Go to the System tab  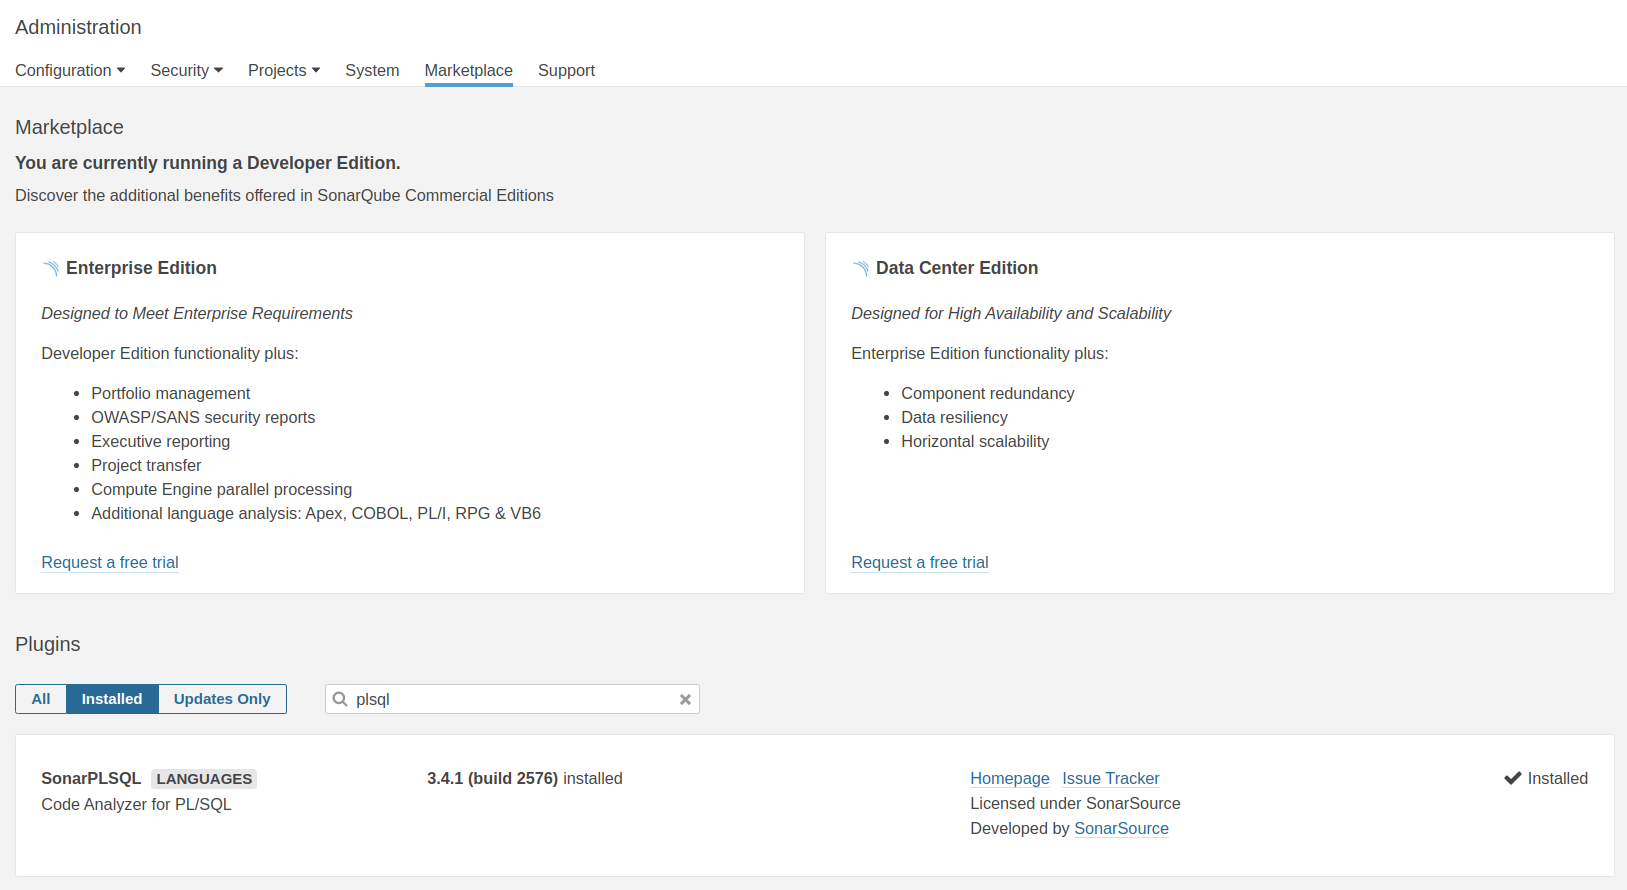pos(372,70)
